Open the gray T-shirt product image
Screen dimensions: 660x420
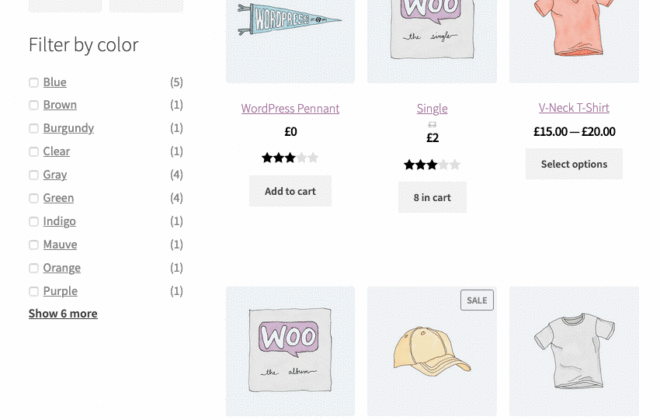point(574,351)
